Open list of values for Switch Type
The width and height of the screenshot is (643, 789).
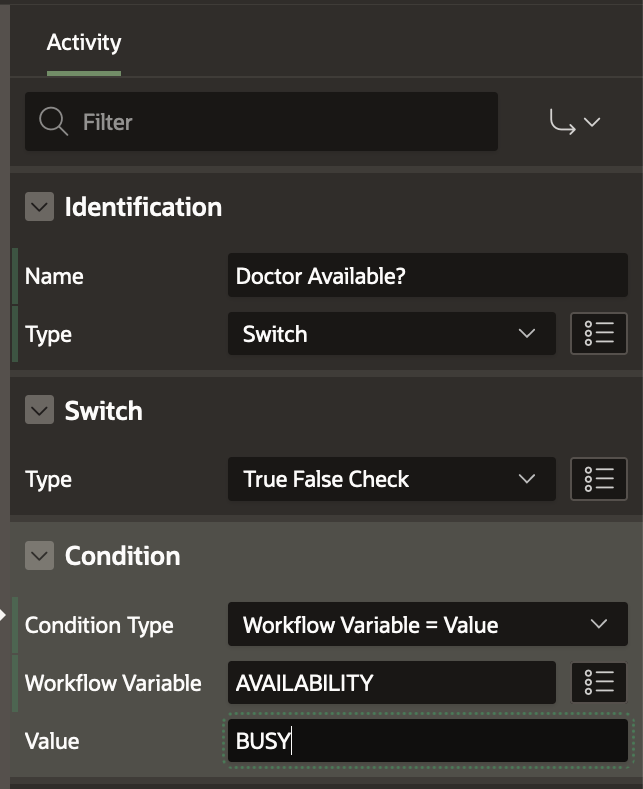pyautogui.click(x=598, y=479)
